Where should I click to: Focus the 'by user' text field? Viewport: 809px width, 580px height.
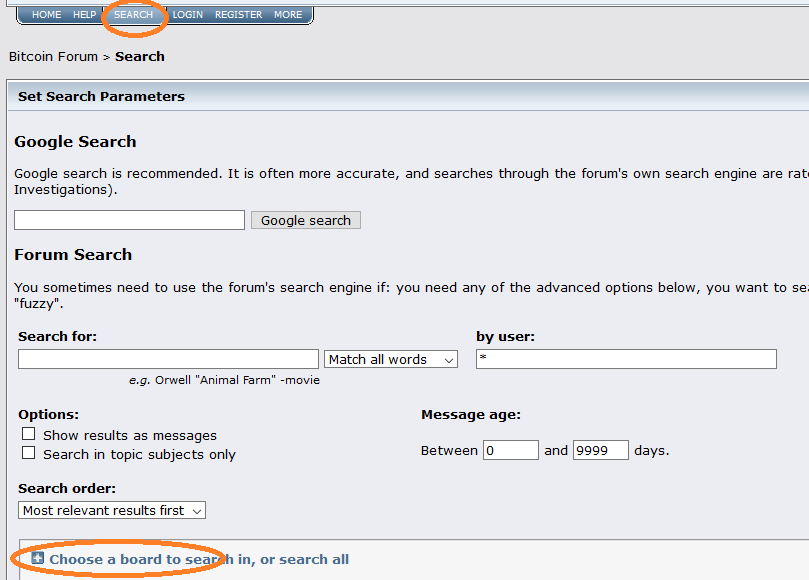[x=626, y=359]
